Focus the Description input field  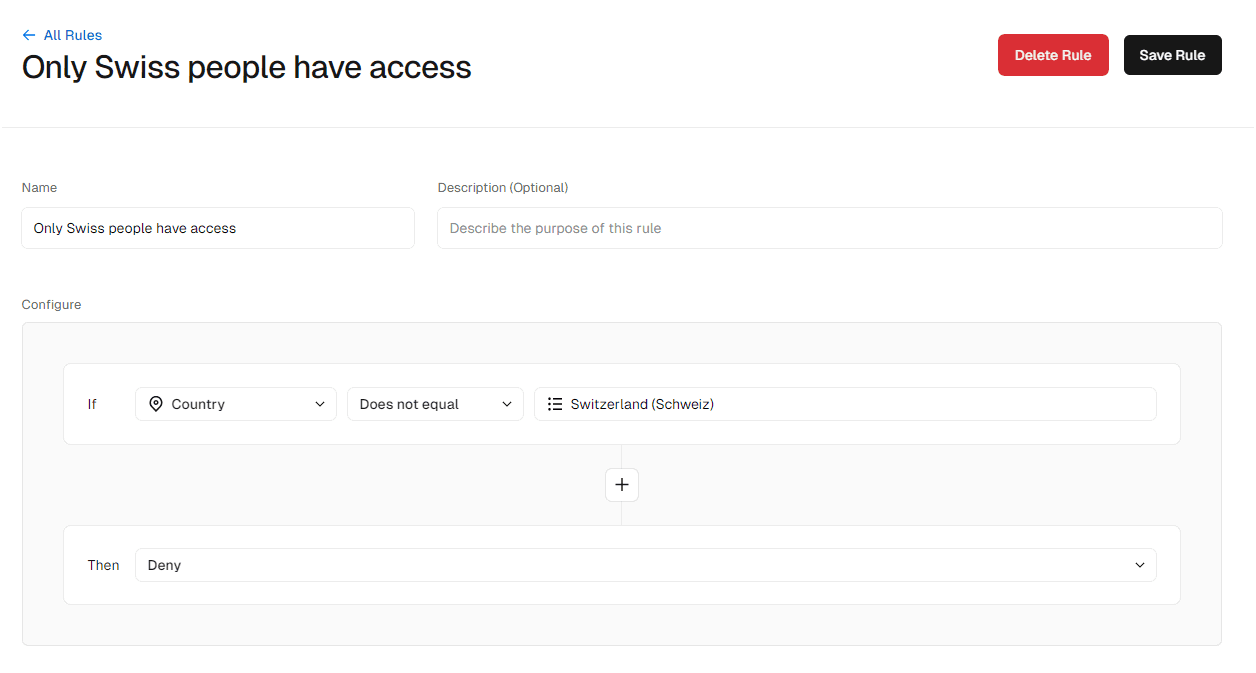pyautogui.click(x=830, y=228)
